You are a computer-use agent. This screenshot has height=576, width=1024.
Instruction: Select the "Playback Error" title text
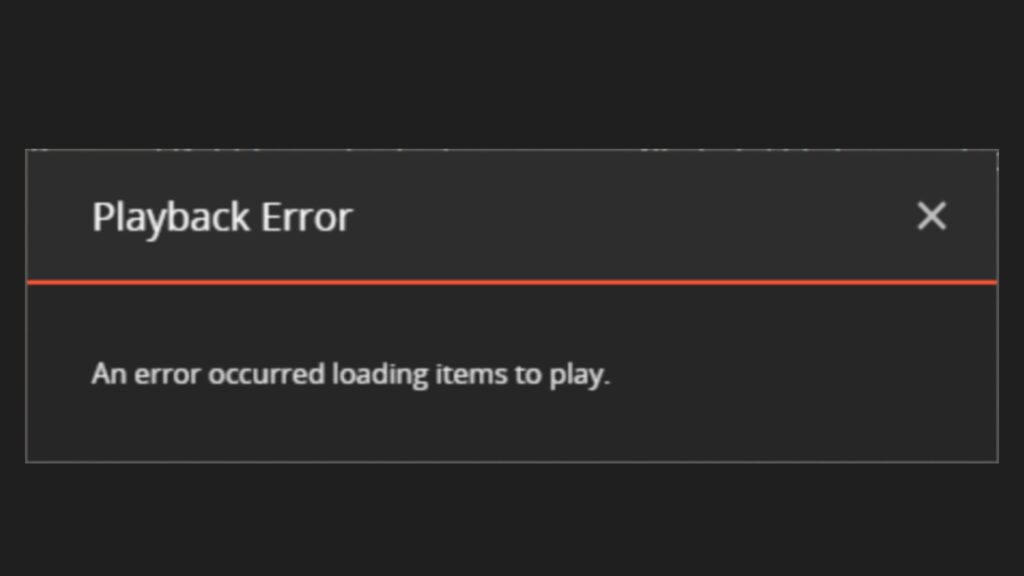tap(222, 217)
